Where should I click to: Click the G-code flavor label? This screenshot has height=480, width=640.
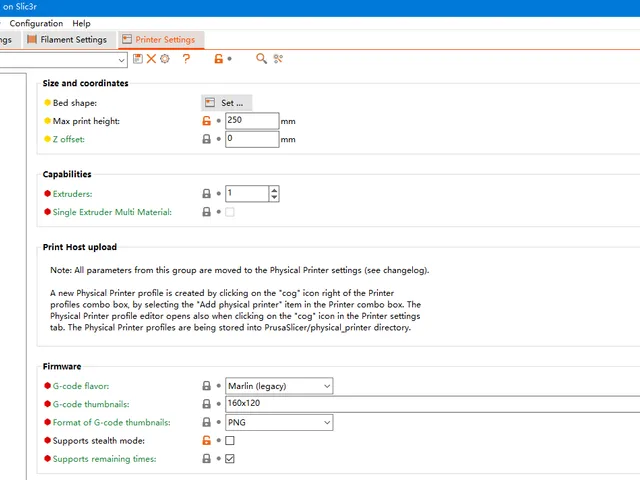[81, 386]
